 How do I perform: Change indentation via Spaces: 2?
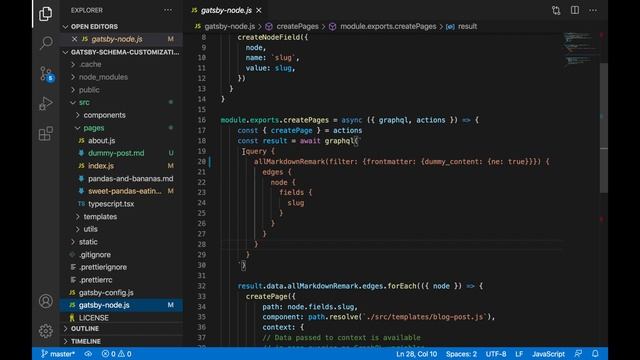[x=461, y=354]
